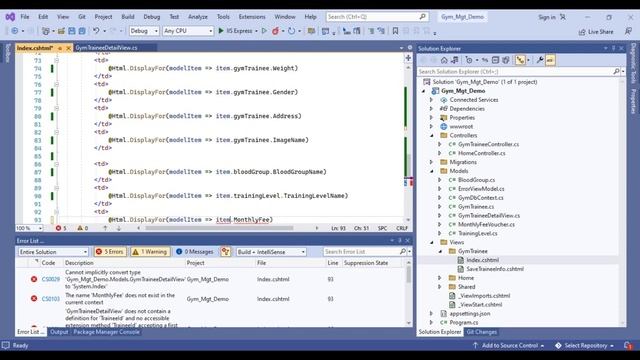Image resolution: width=640 pixels, height=360 pixels.
Task: Click the error filter funnel icon in Error List
Action: (x=225, y=252)
